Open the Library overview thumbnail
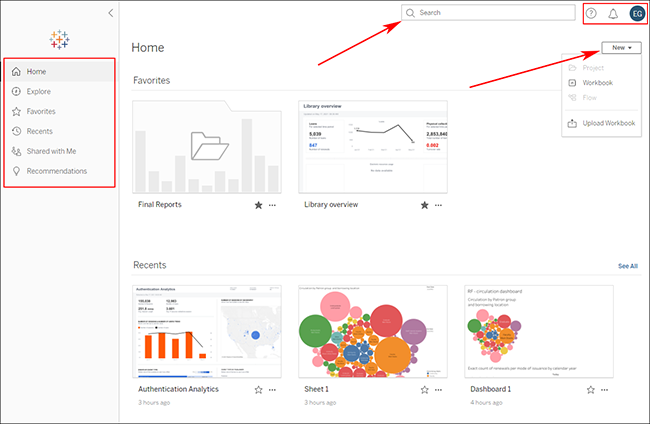 click(373, 147)
